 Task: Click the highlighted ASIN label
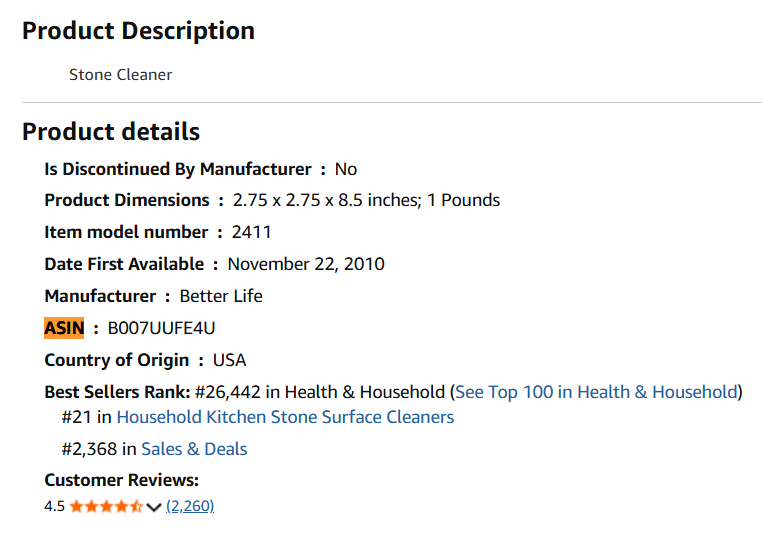tap(64, 328)
